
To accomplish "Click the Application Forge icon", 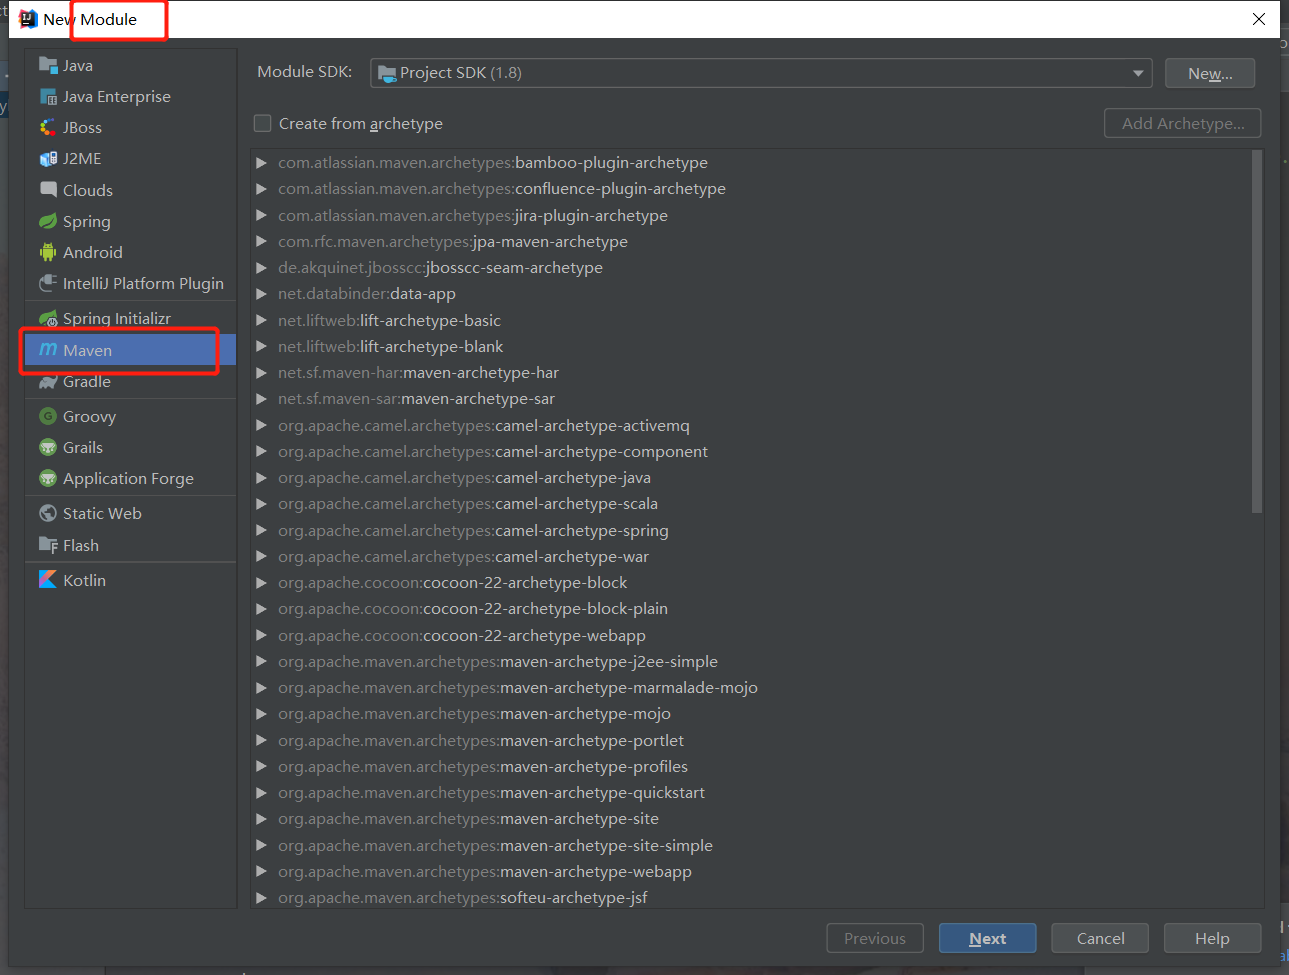I will [x=48, y=478].
